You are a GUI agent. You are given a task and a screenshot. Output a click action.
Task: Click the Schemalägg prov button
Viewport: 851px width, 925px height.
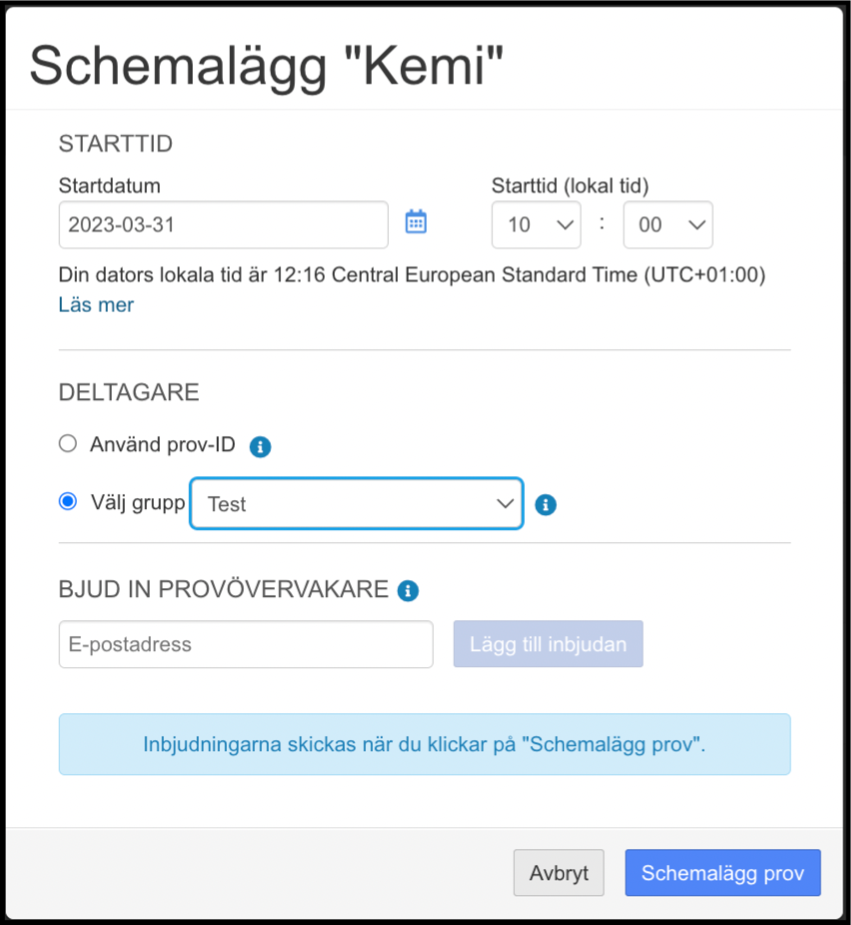coord(722,872)
